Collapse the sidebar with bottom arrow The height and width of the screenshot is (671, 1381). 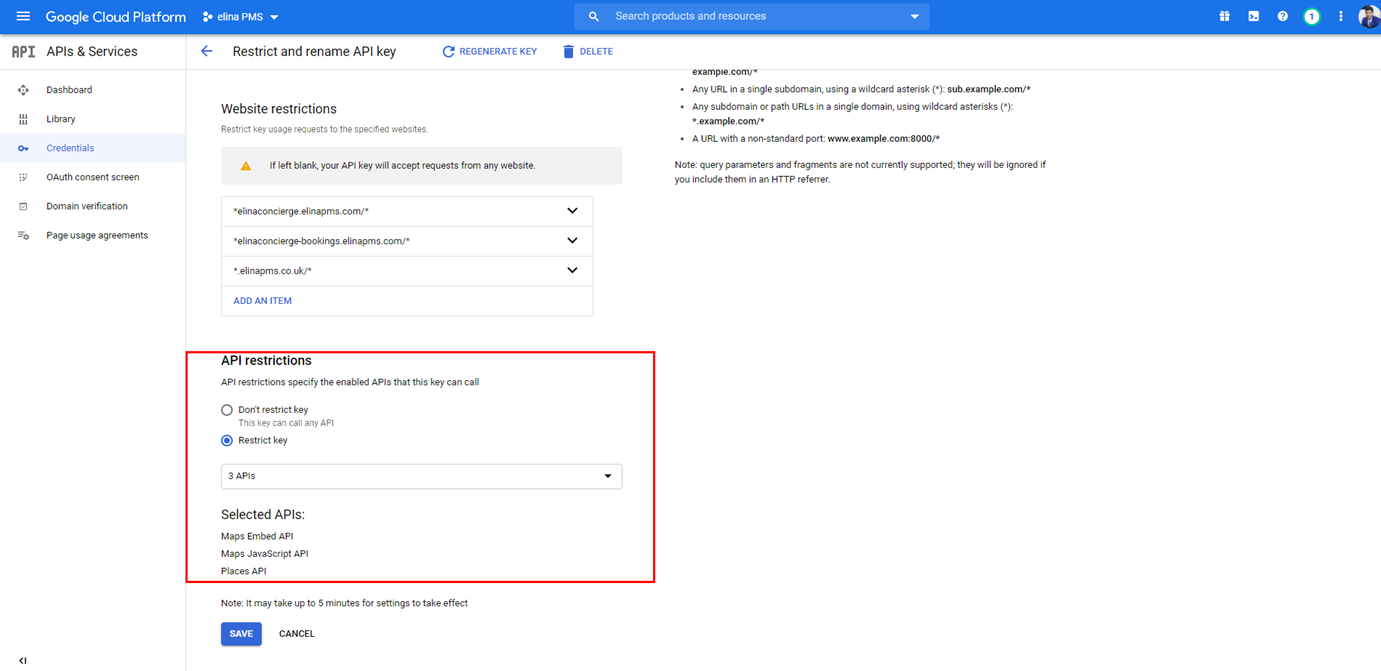coord(23,660)
